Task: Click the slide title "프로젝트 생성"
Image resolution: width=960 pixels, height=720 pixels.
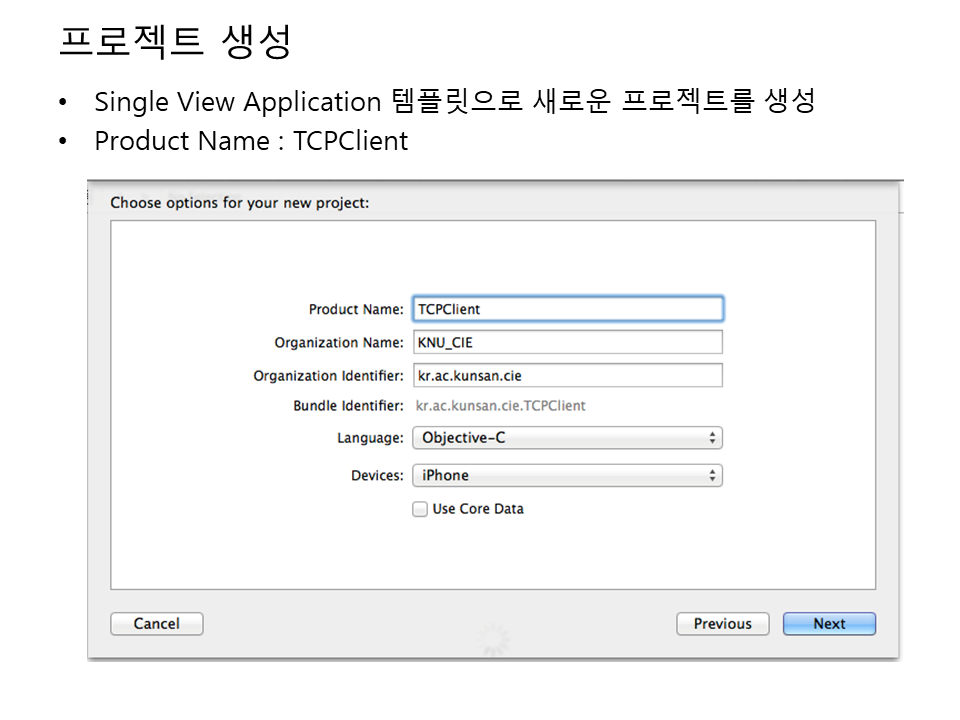Action: click(x=175, y=42)
